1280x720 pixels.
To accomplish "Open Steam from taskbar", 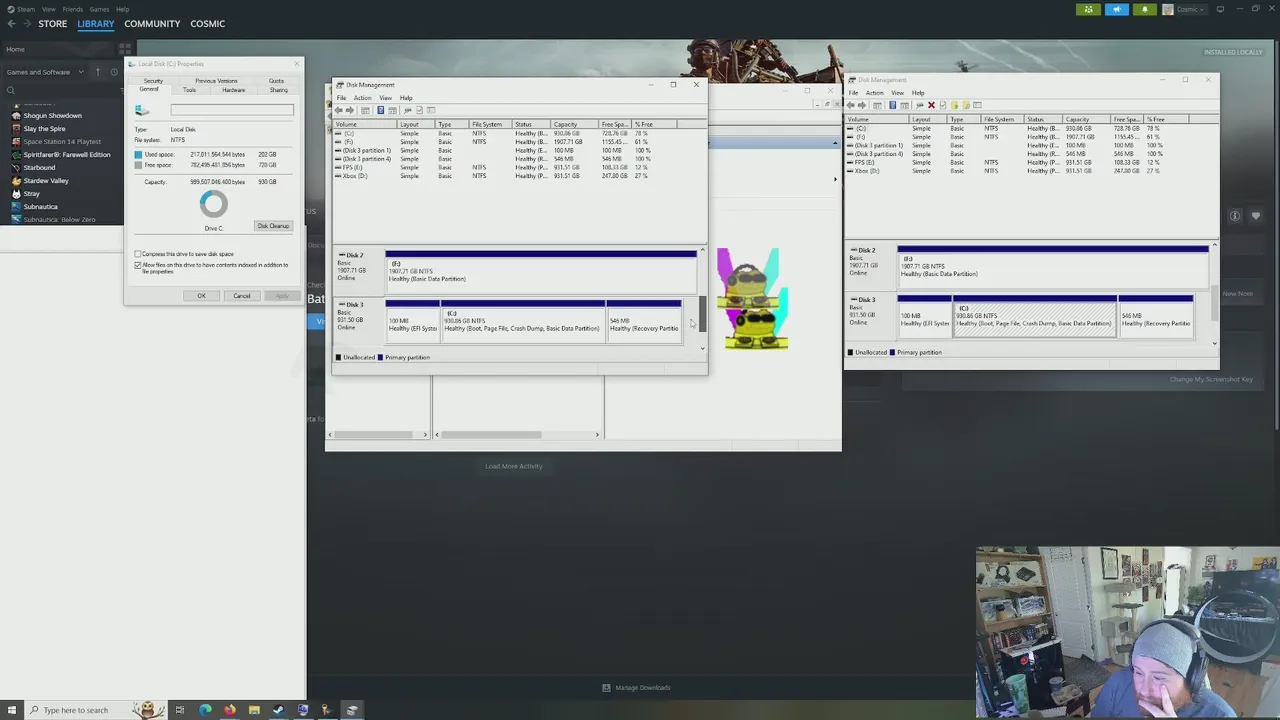I will (278, 710).
